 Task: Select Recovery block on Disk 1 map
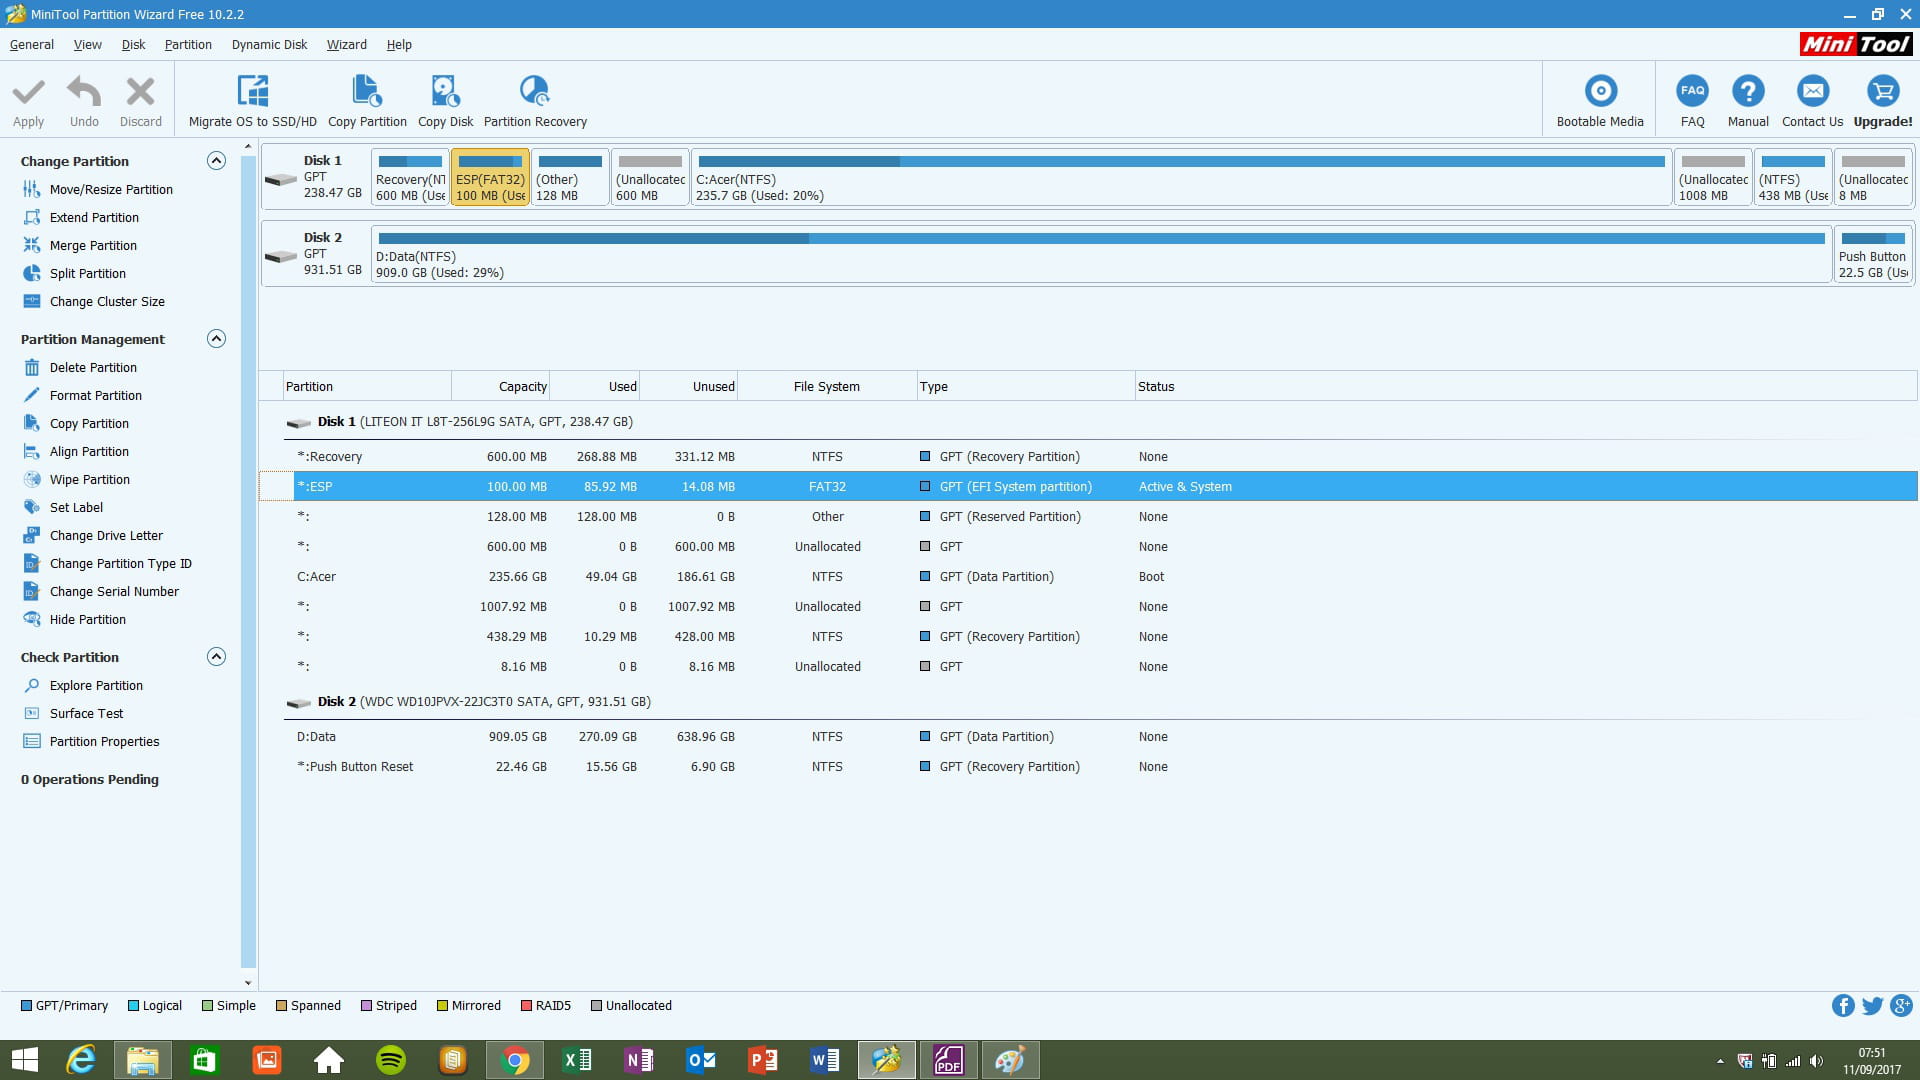pyautogui.click(x=410, y=178)
